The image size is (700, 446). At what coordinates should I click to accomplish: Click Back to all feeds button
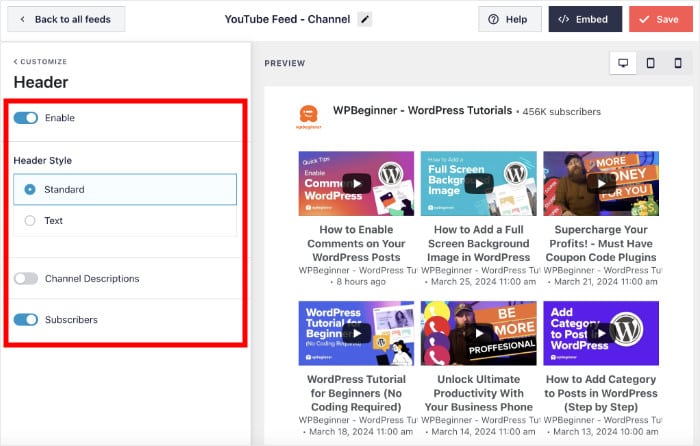tap(66, 19)
